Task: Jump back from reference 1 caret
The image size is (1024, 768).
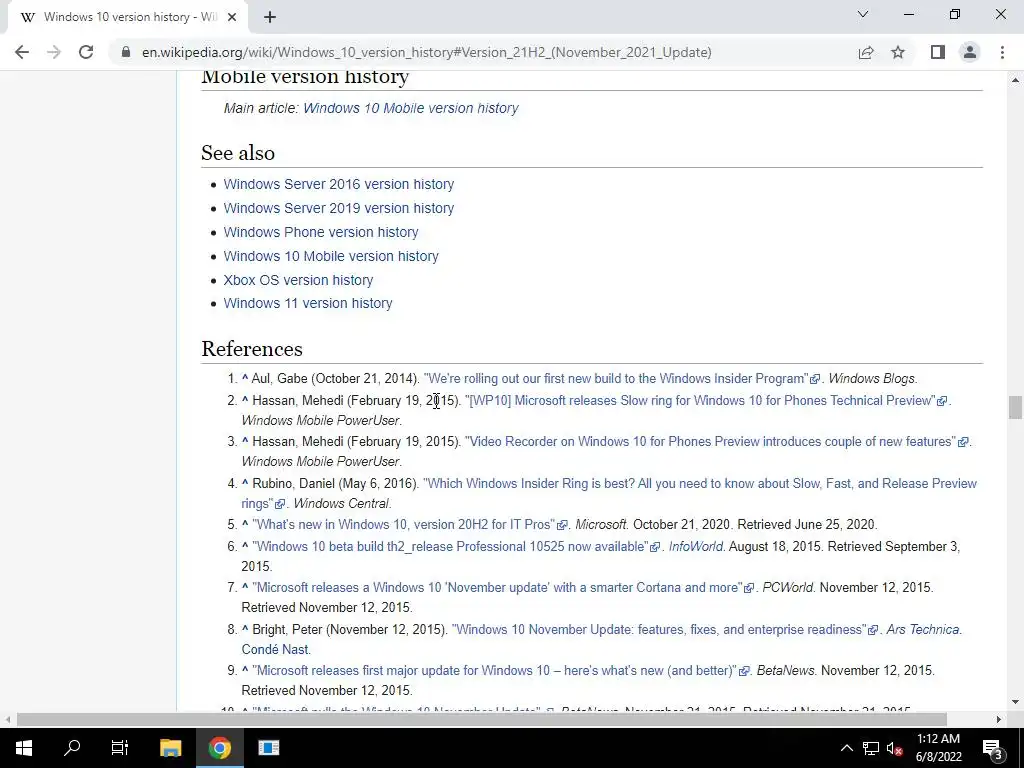Action: (x=245, y=379)
